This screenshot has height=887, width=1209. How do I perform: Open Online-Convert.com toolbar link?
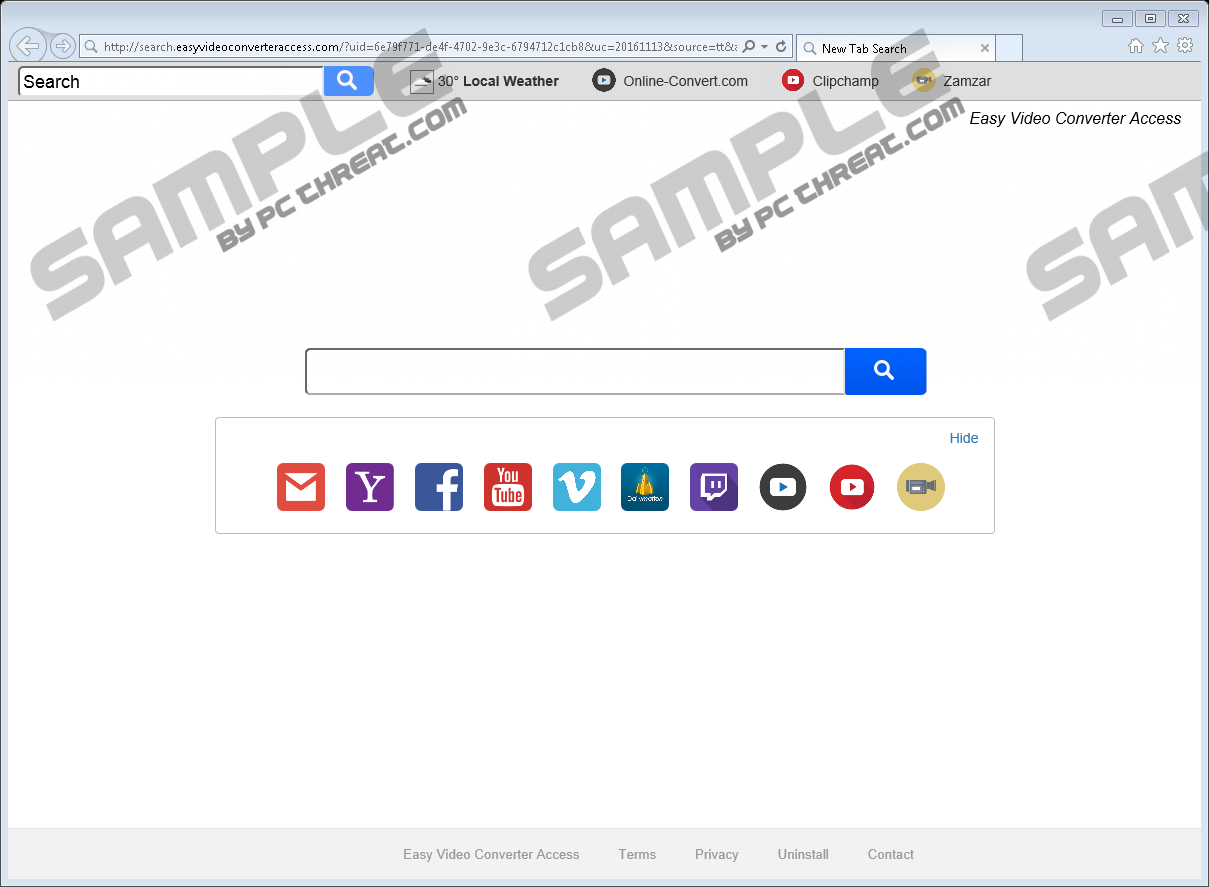pos(670,81)
